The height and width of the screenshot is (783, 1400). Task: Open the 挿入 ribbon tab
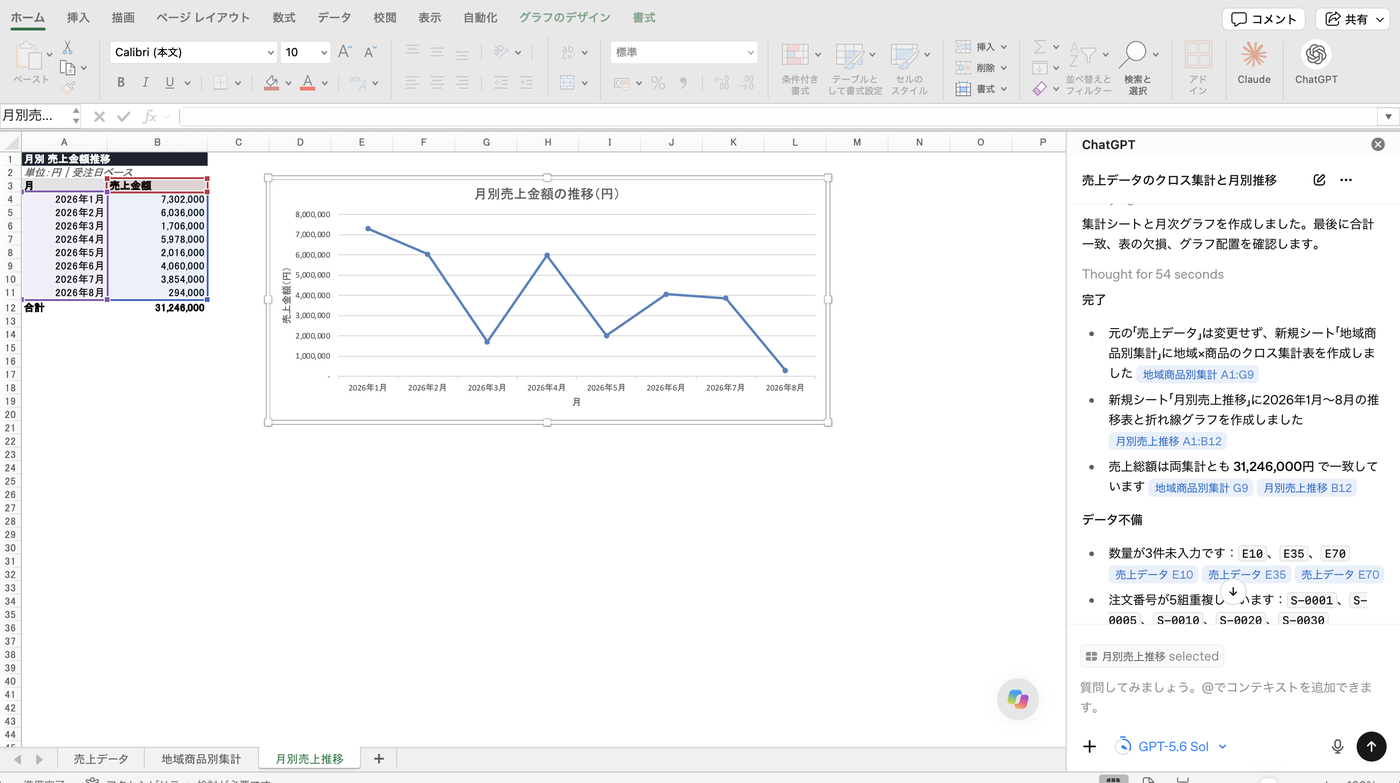pyautogui.click(x=78, y=18)
